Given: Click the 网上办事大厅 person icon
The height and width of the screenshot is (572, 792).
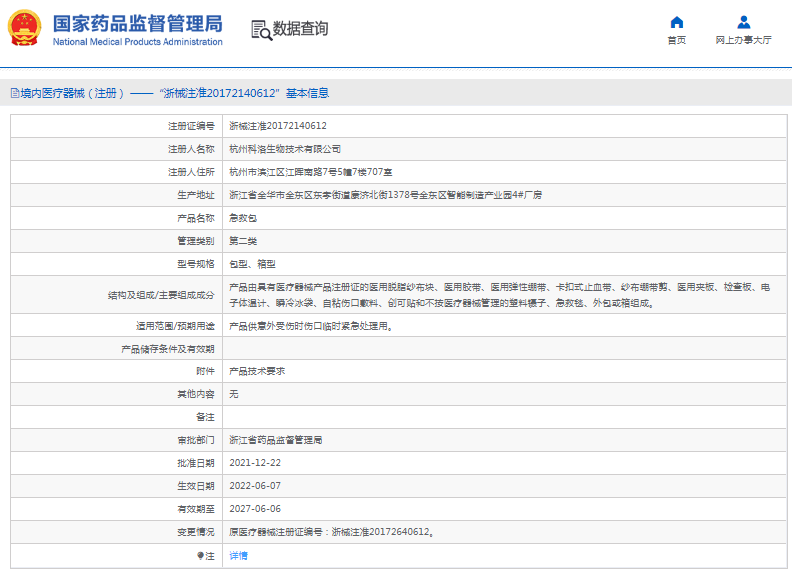Looking at the screenshot, I should tap(743, 22).
